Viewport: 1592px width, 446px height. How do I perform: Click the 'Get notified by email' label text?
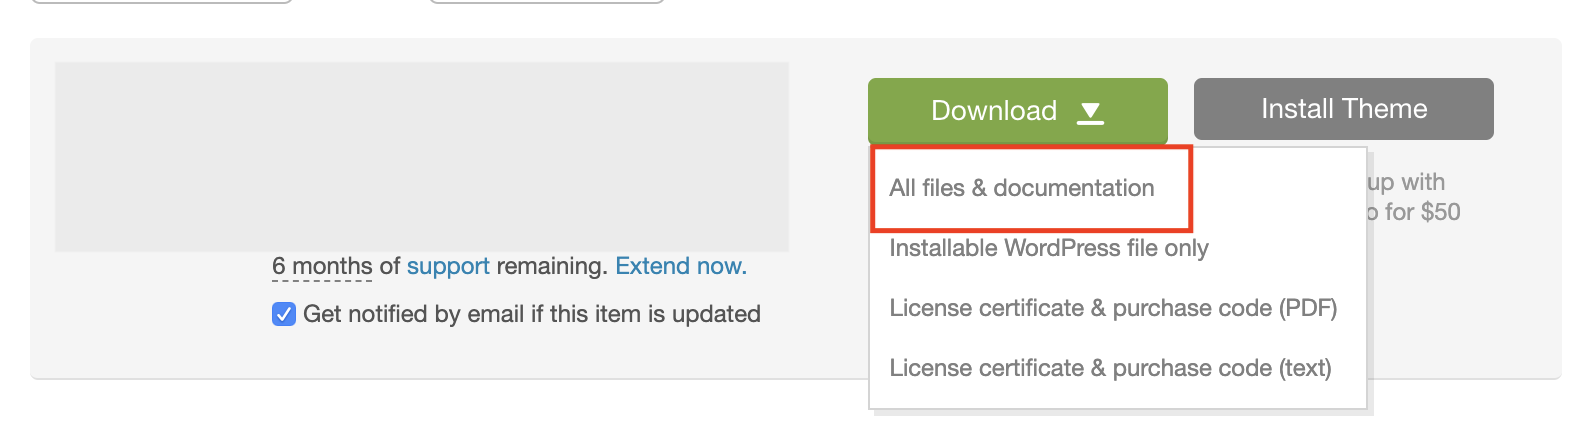531,314
